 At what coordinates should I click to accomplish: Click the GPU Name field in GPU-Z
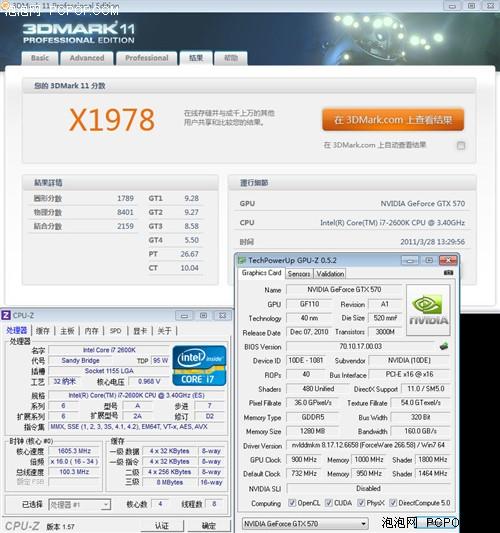[x=344, y=290]
